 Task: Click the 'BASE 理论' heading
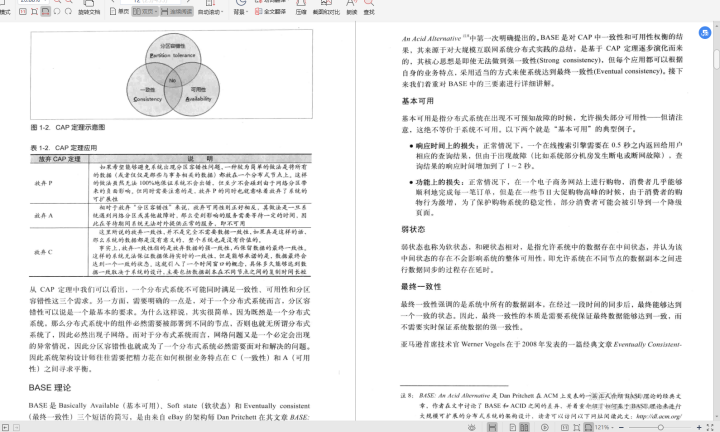(x=50, y=388)
